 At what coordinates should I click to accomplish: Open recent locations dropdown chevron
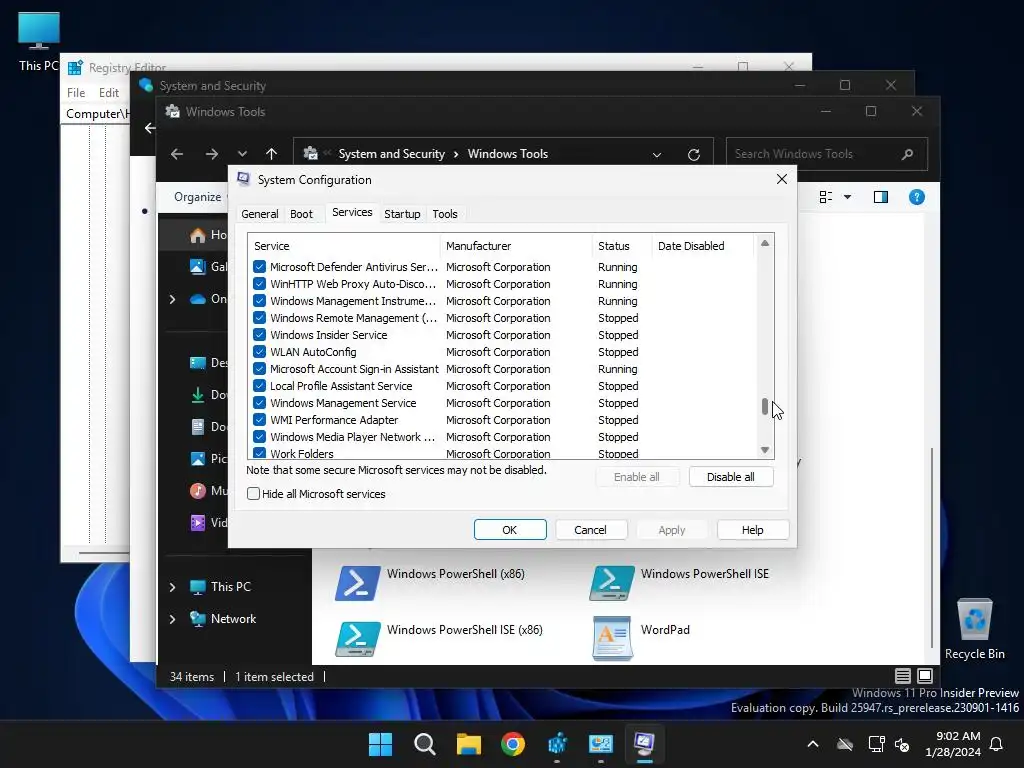(x=242, y=154)
